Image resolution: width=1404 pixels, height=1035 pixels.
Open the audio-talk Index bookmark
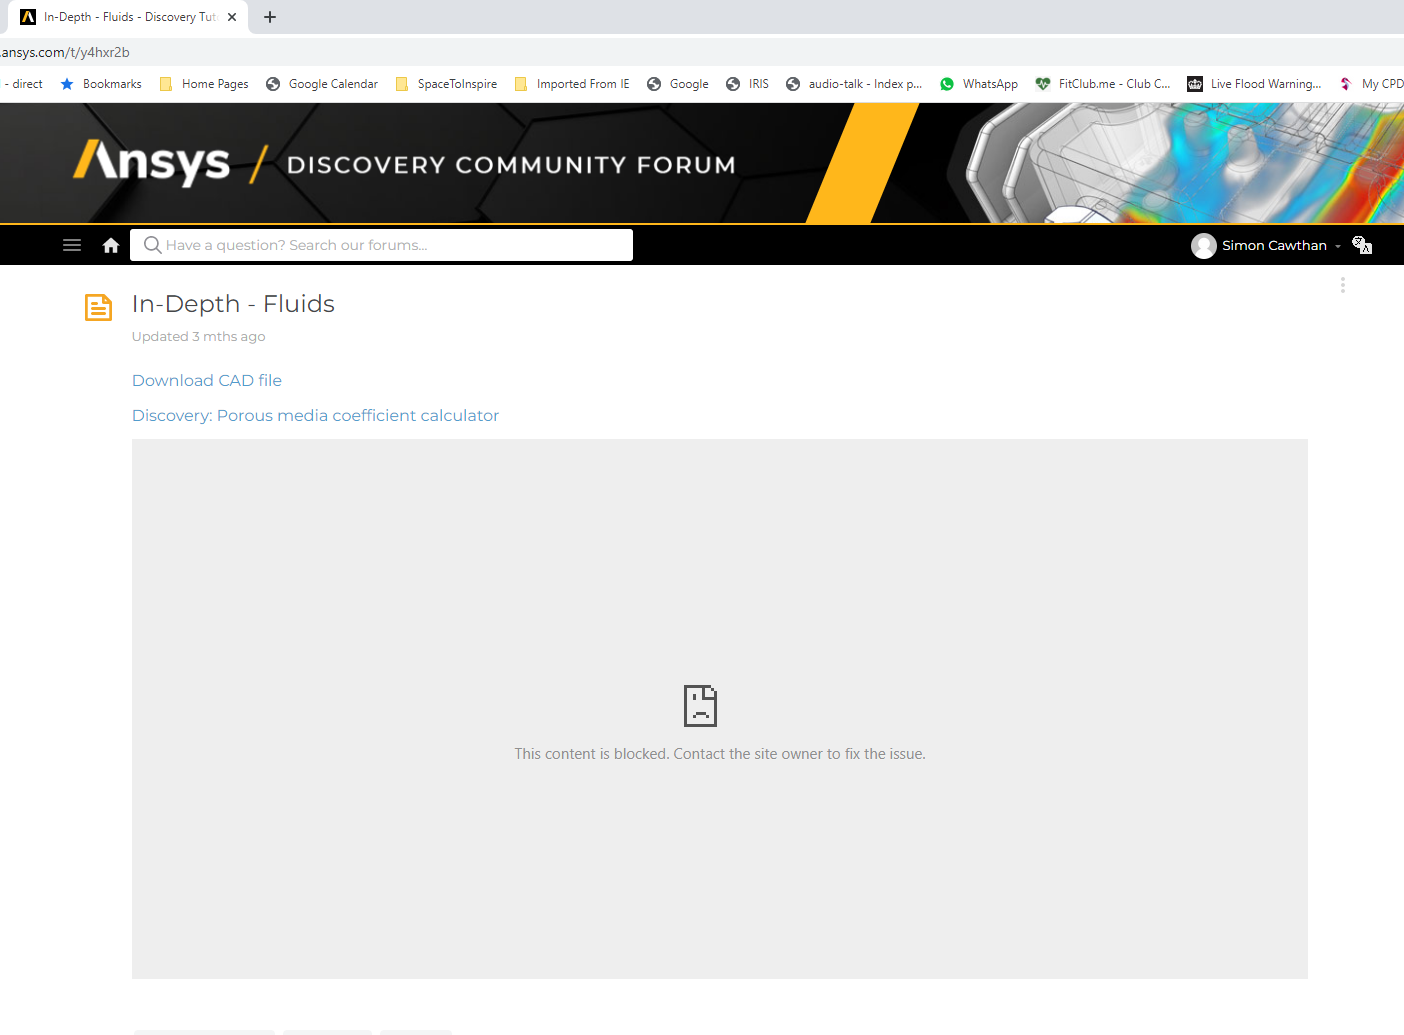coord(854,84)
